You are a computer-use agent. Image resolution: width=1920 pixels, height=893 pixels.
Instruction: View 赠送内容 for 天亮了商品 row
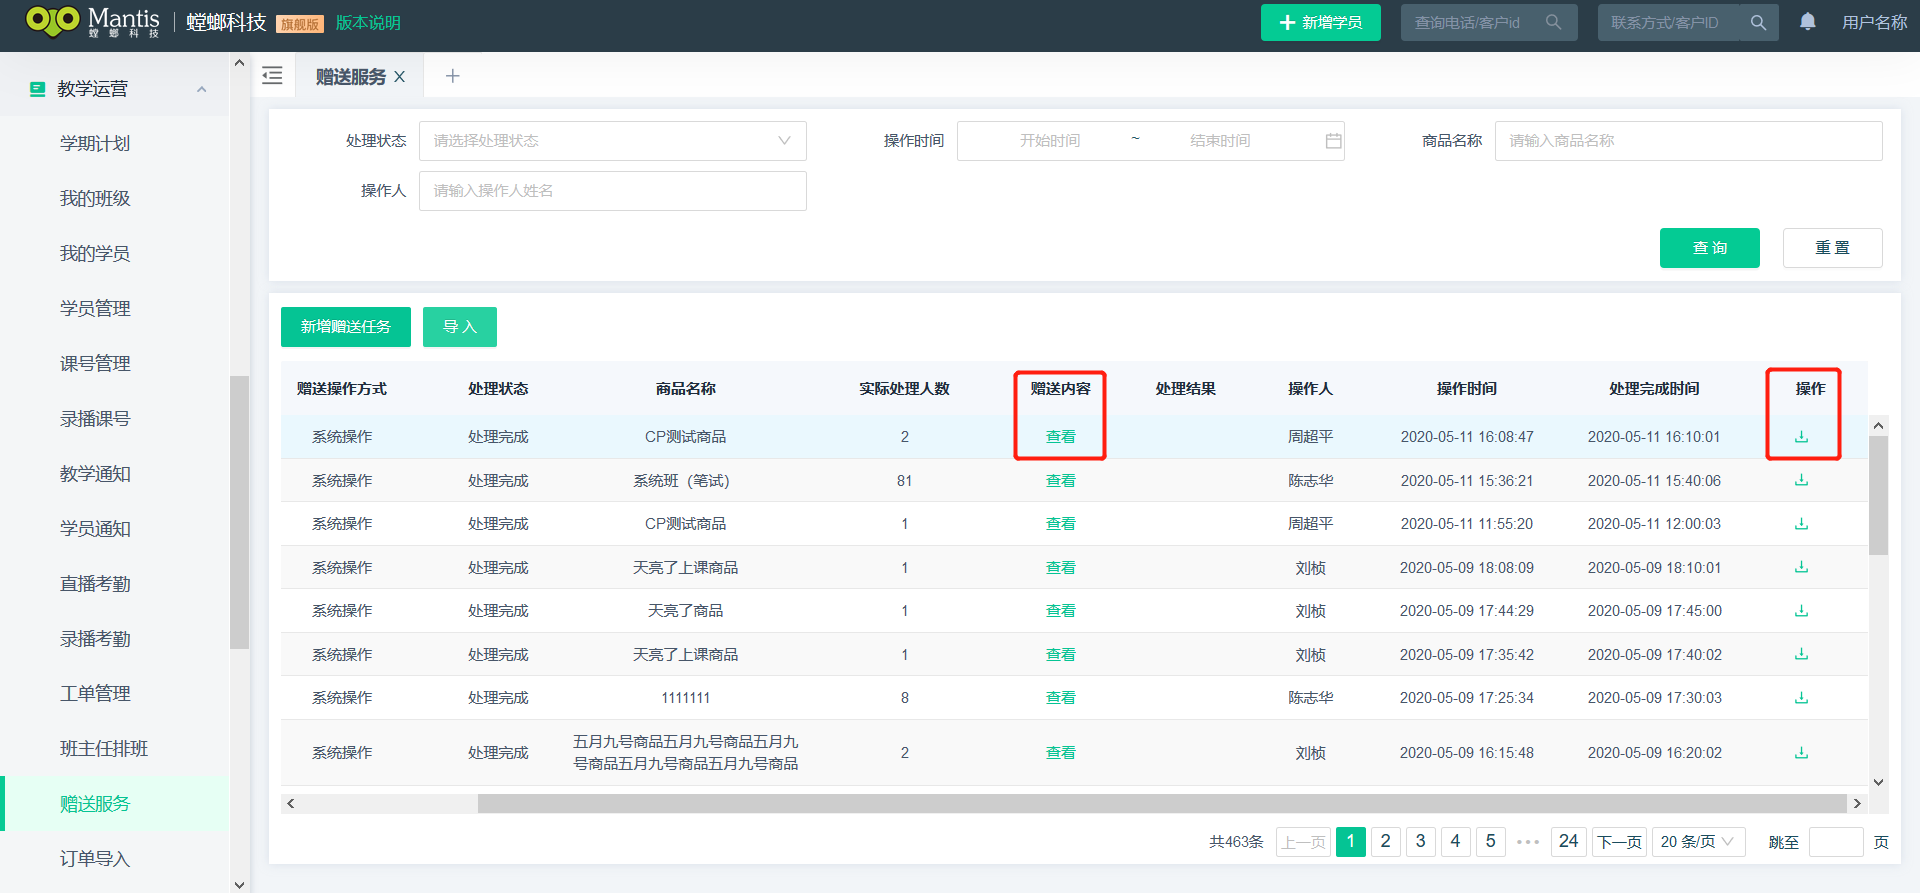(x=1060, y=611)
